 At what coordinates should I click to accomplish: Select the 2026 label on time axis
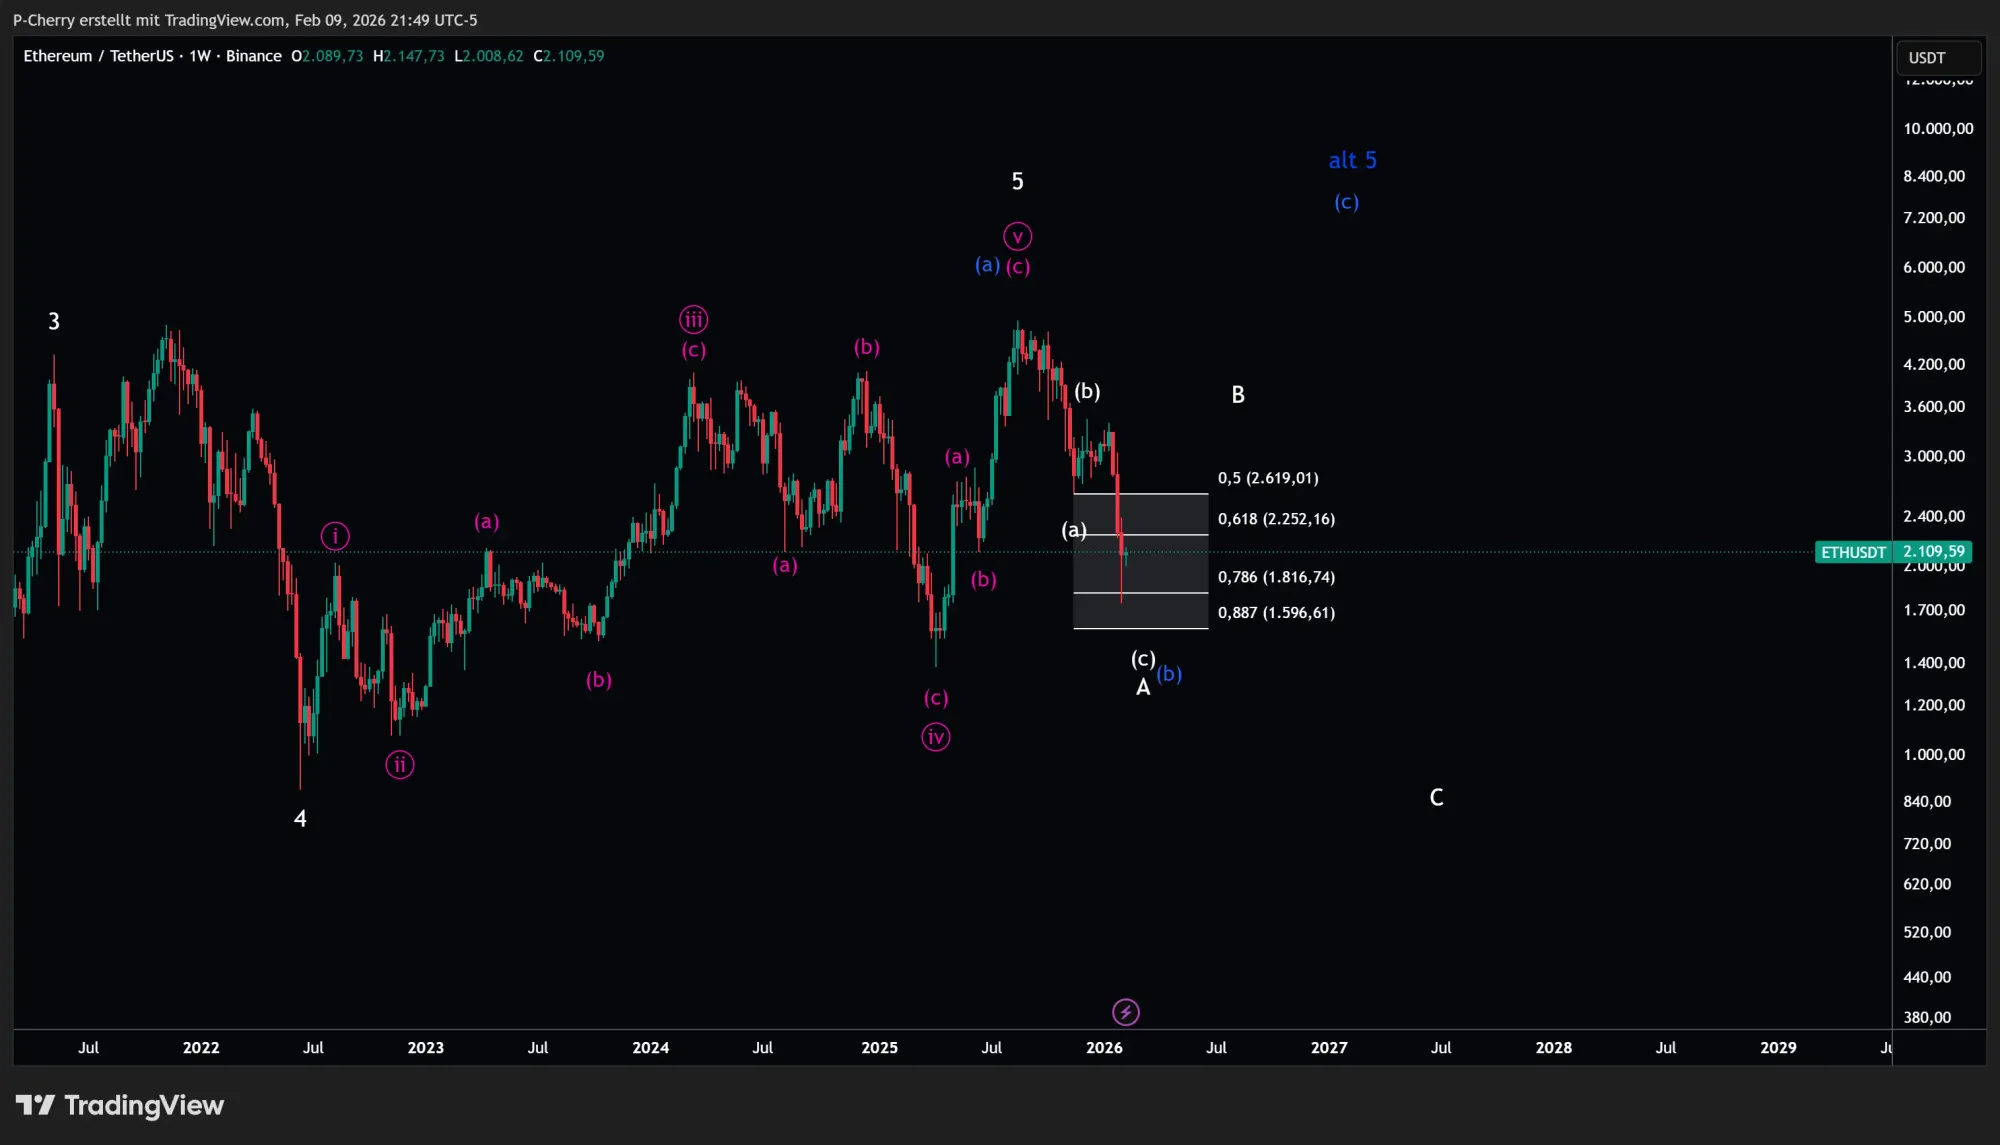[1104, 1048]
